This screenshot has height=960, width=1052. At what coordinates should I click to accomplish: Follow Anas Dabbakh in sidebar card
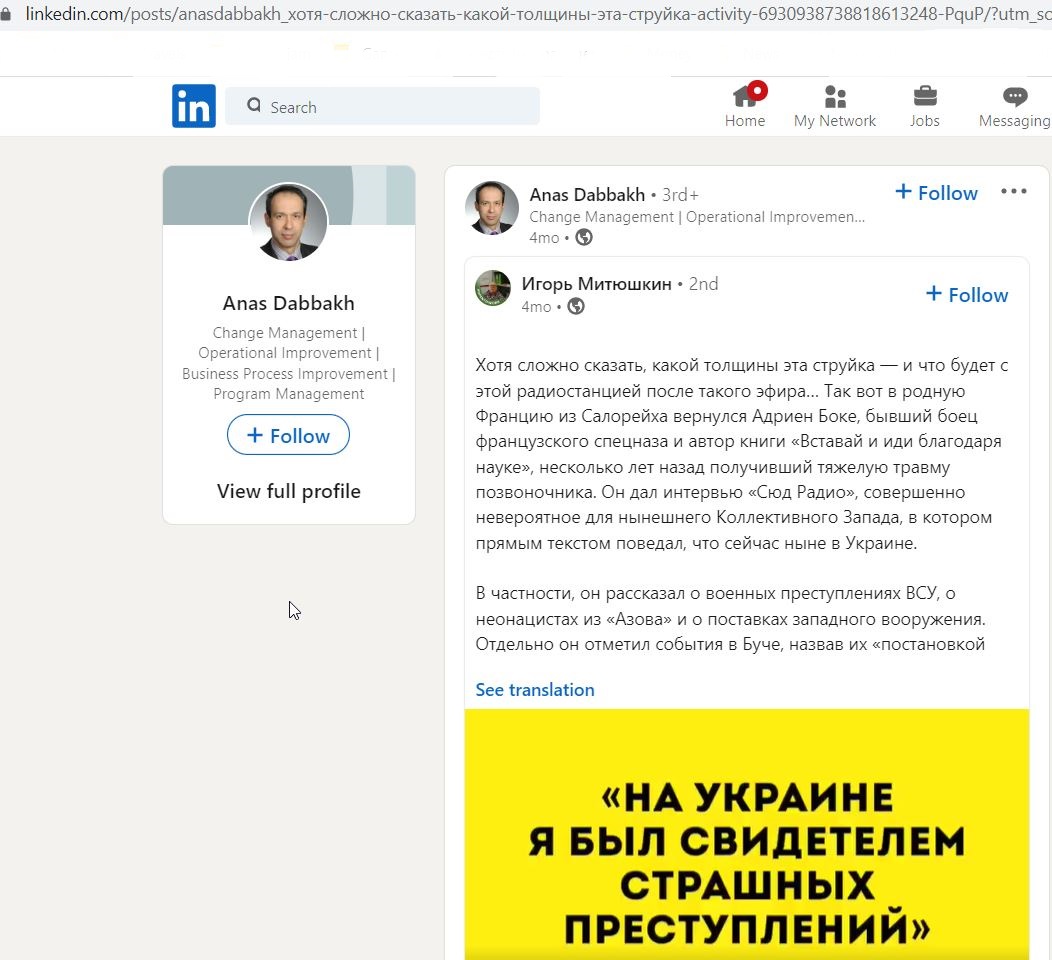(x=288, y=435)
